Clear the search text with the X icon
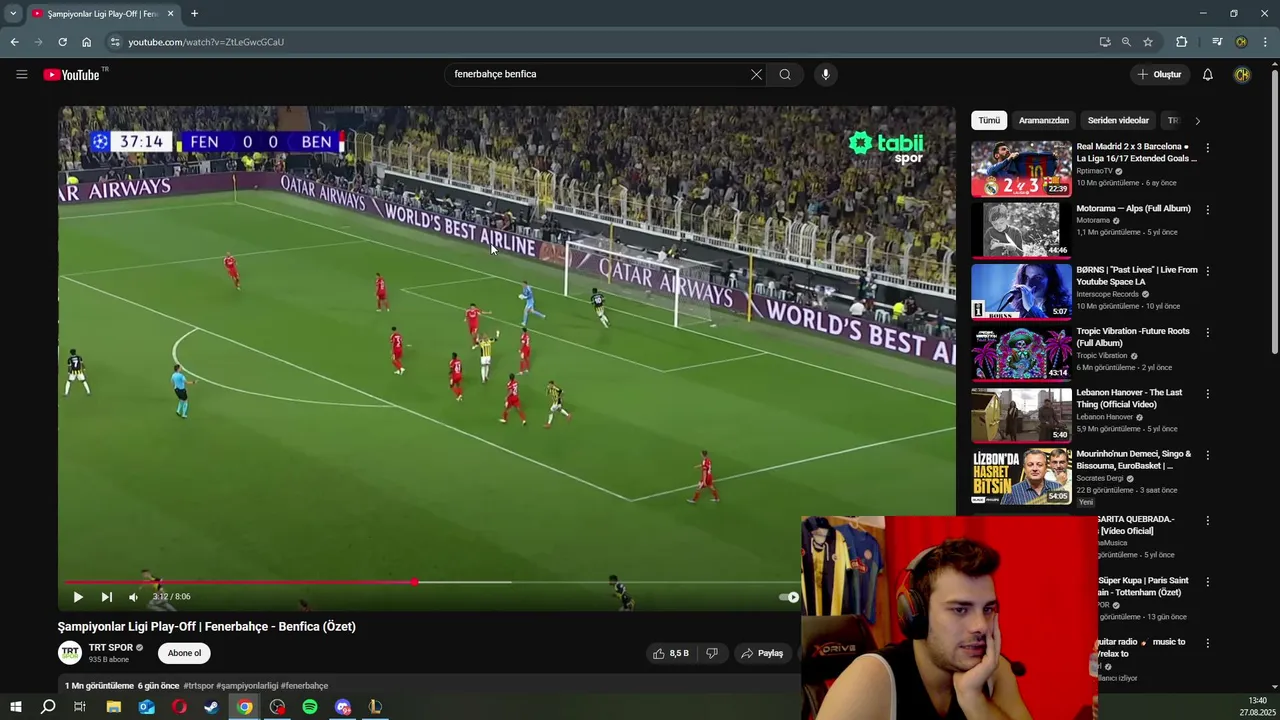The width and height of the screenshot is (1280, 720). pos(756,74)
